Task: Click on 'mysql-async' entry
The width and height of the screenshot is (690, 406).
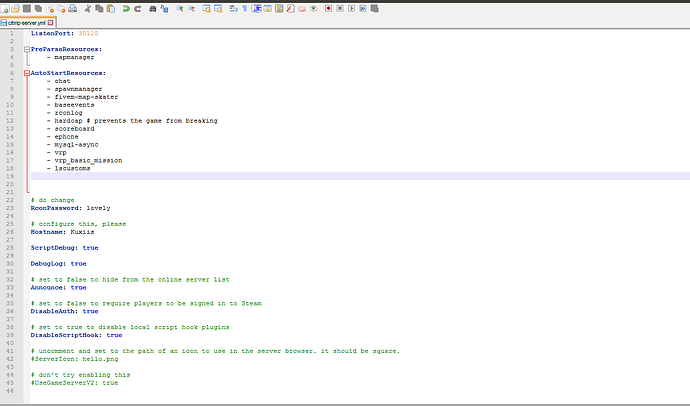Action: 76,144
